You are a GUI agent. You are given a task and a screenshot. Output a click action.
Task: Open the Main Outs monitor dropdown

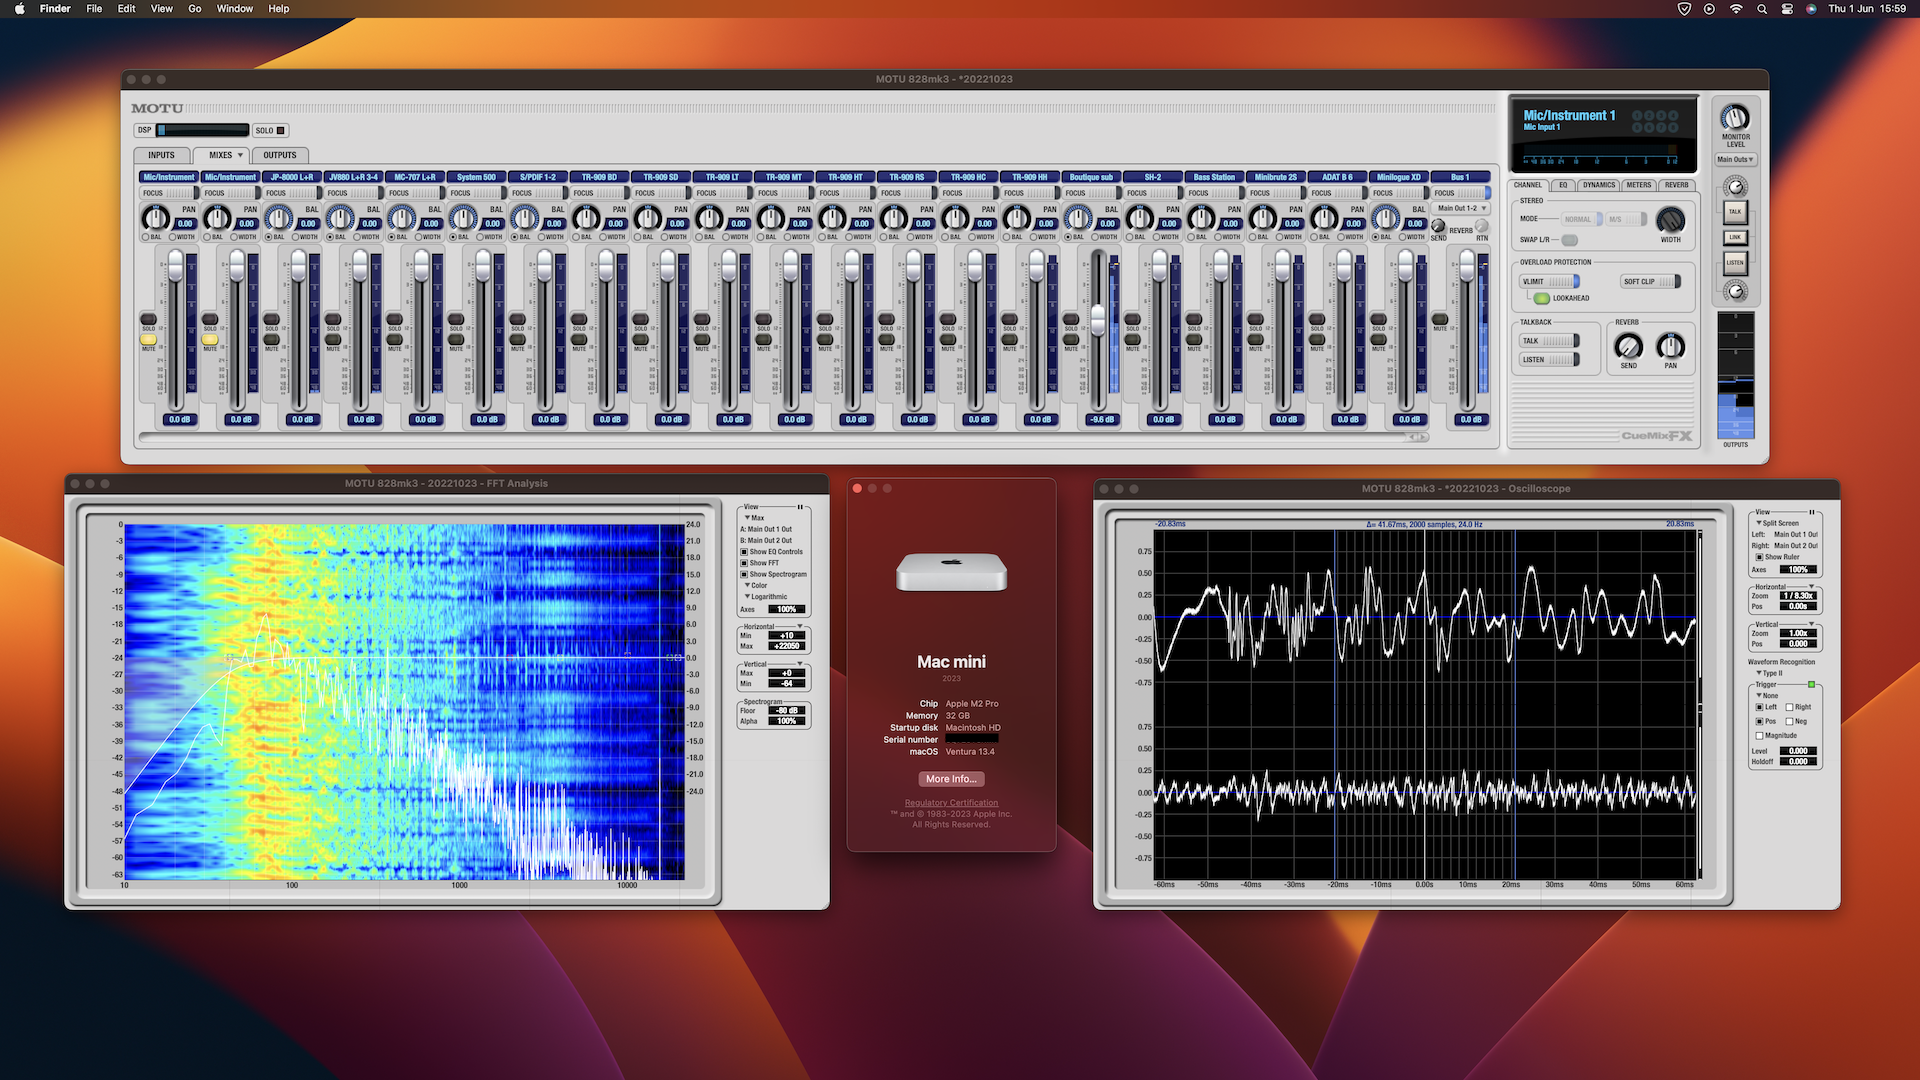pos(1735,160)
